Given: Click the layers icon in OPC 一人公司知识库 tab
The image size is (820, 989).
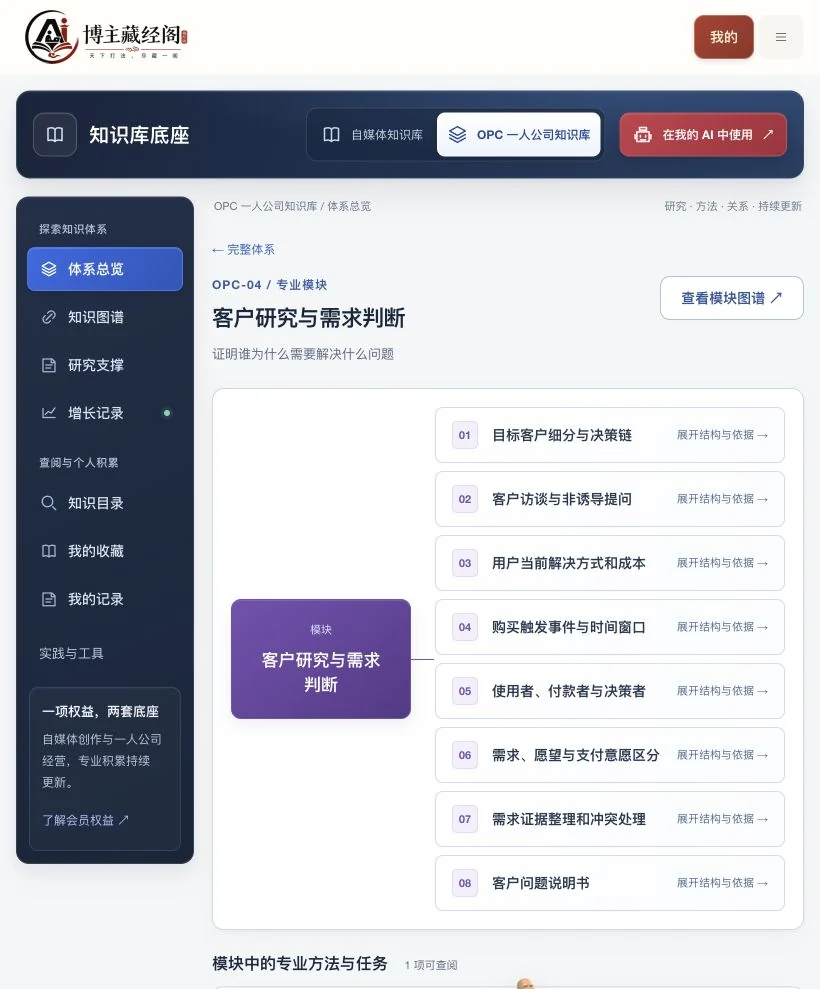Looking at the screenshot, I should pyautogui.click(x=457, y=134).
